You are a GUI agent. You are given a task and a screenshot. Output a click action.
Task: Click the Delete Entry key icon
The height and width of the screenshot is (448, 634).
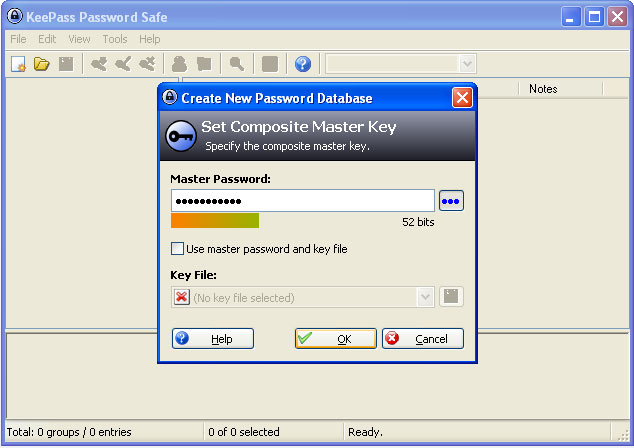147,64
